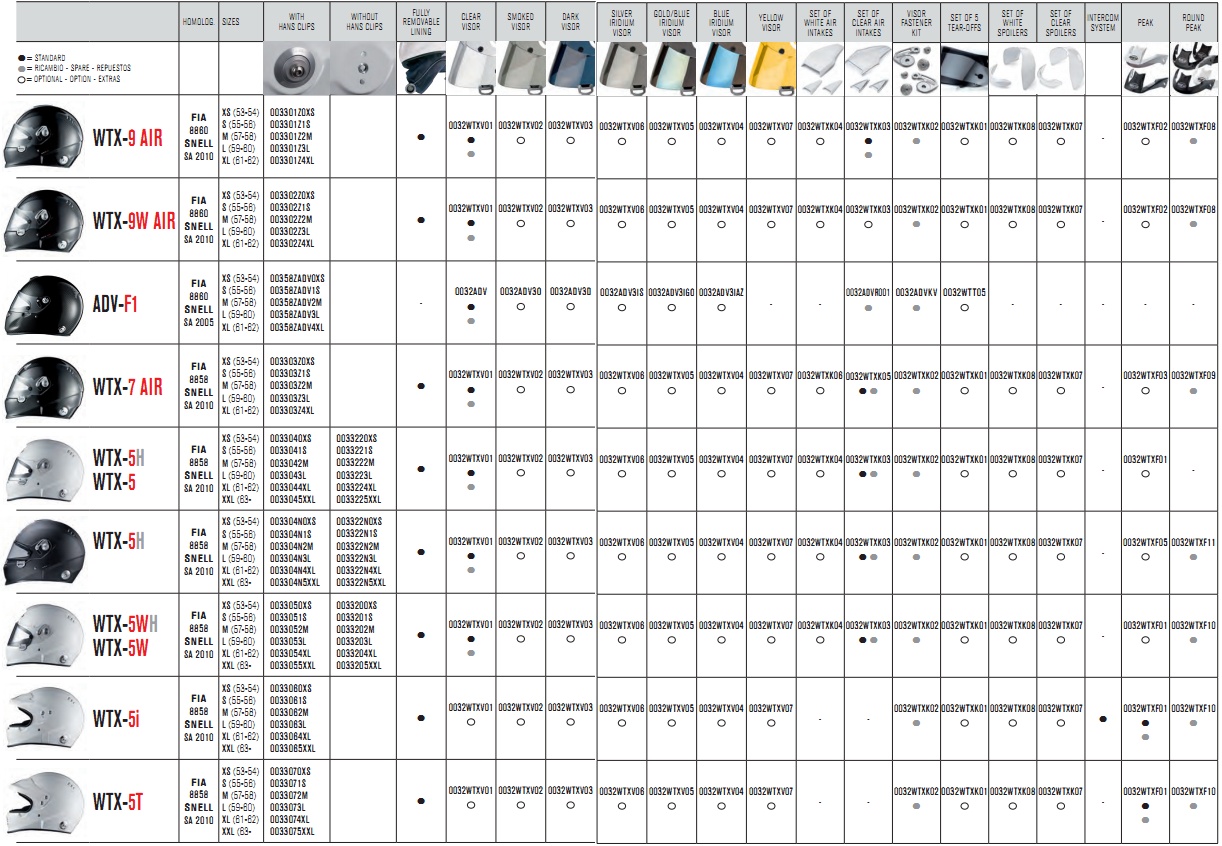This screenshot has height=846, width=1222.
Task: Select the SET OF 5 TEAR-OFFS header
Action: pos(964,22)
